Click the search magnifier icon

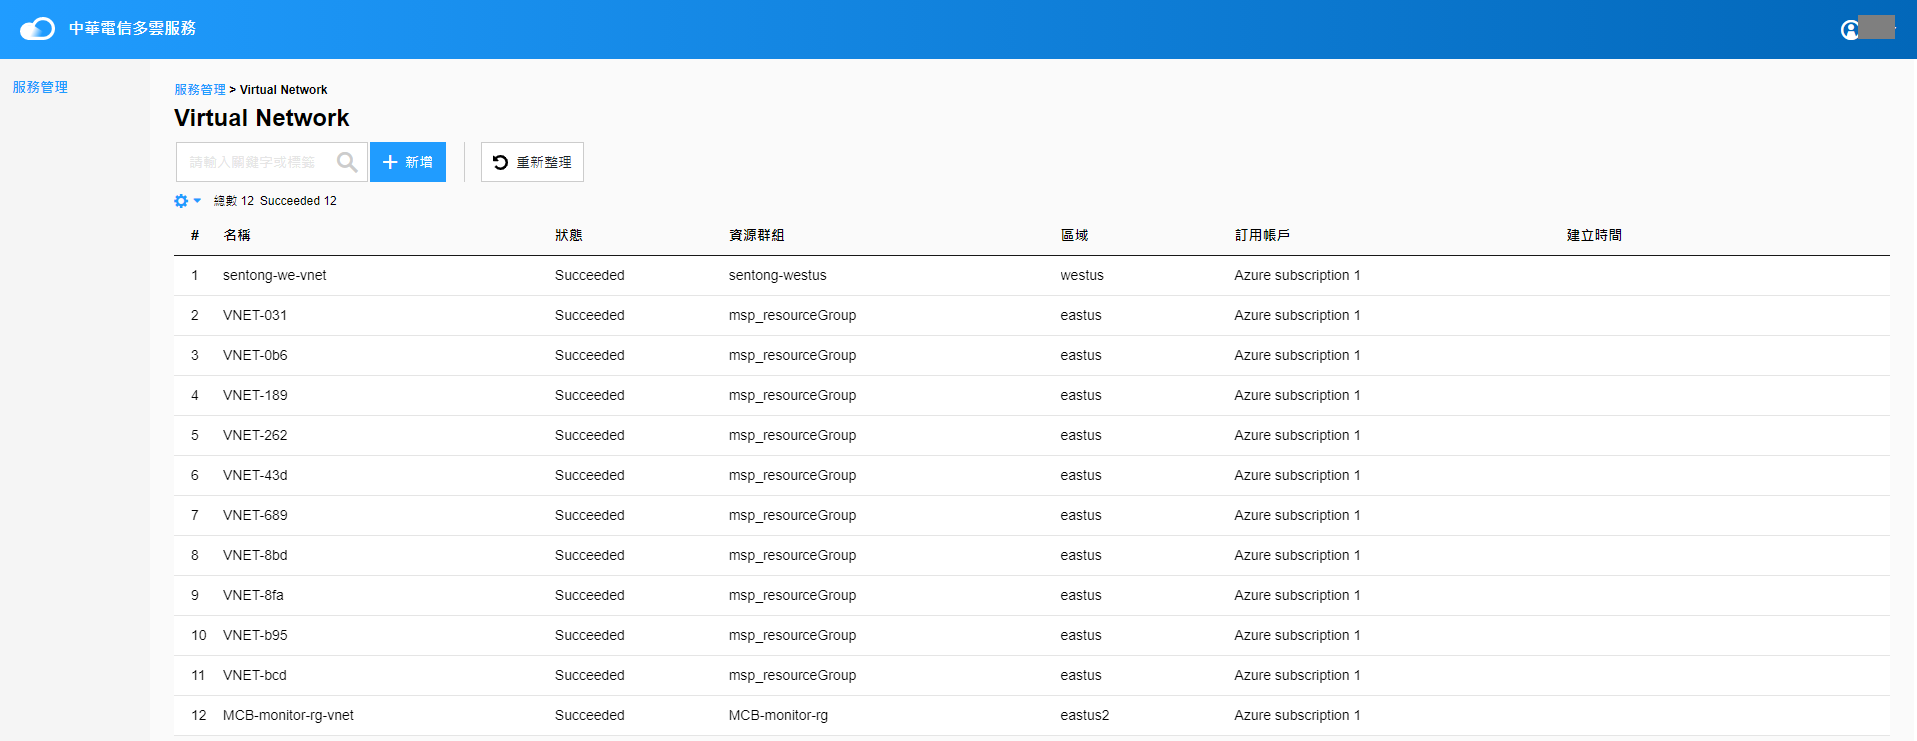(347, 162)
